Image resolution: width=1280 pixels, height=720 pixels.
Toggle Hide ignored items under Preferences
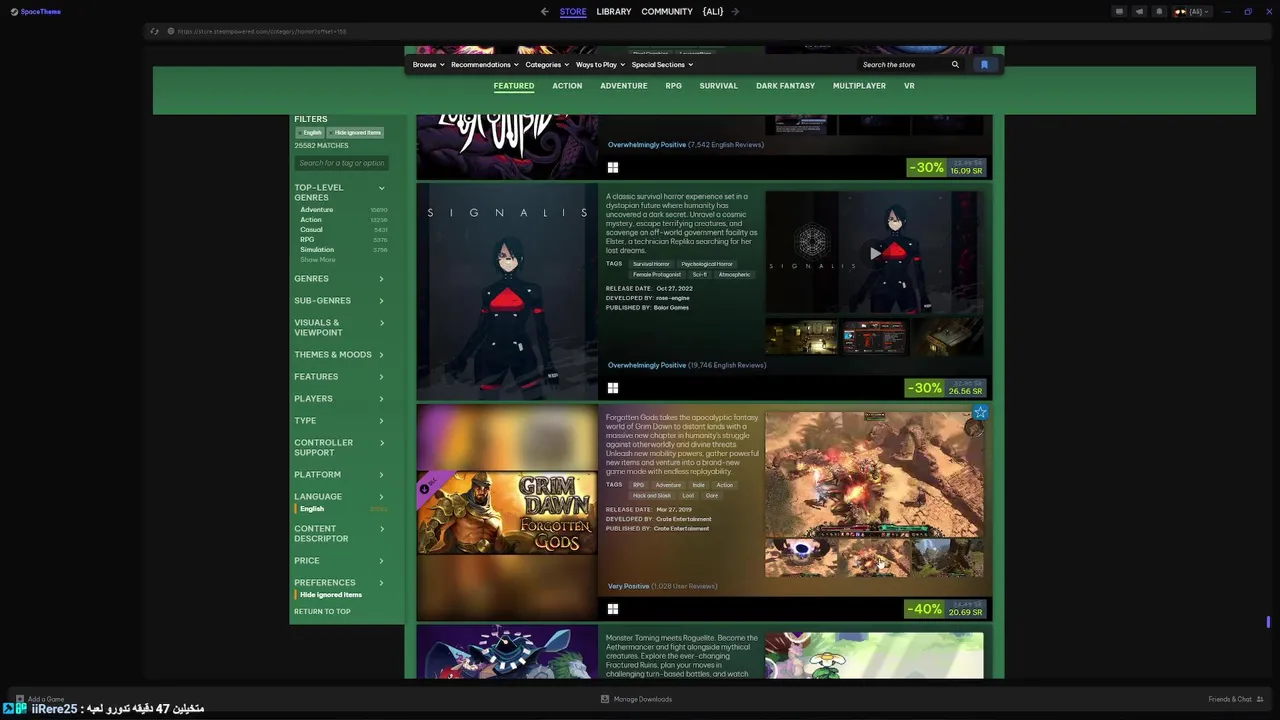[x=331, y=595]
